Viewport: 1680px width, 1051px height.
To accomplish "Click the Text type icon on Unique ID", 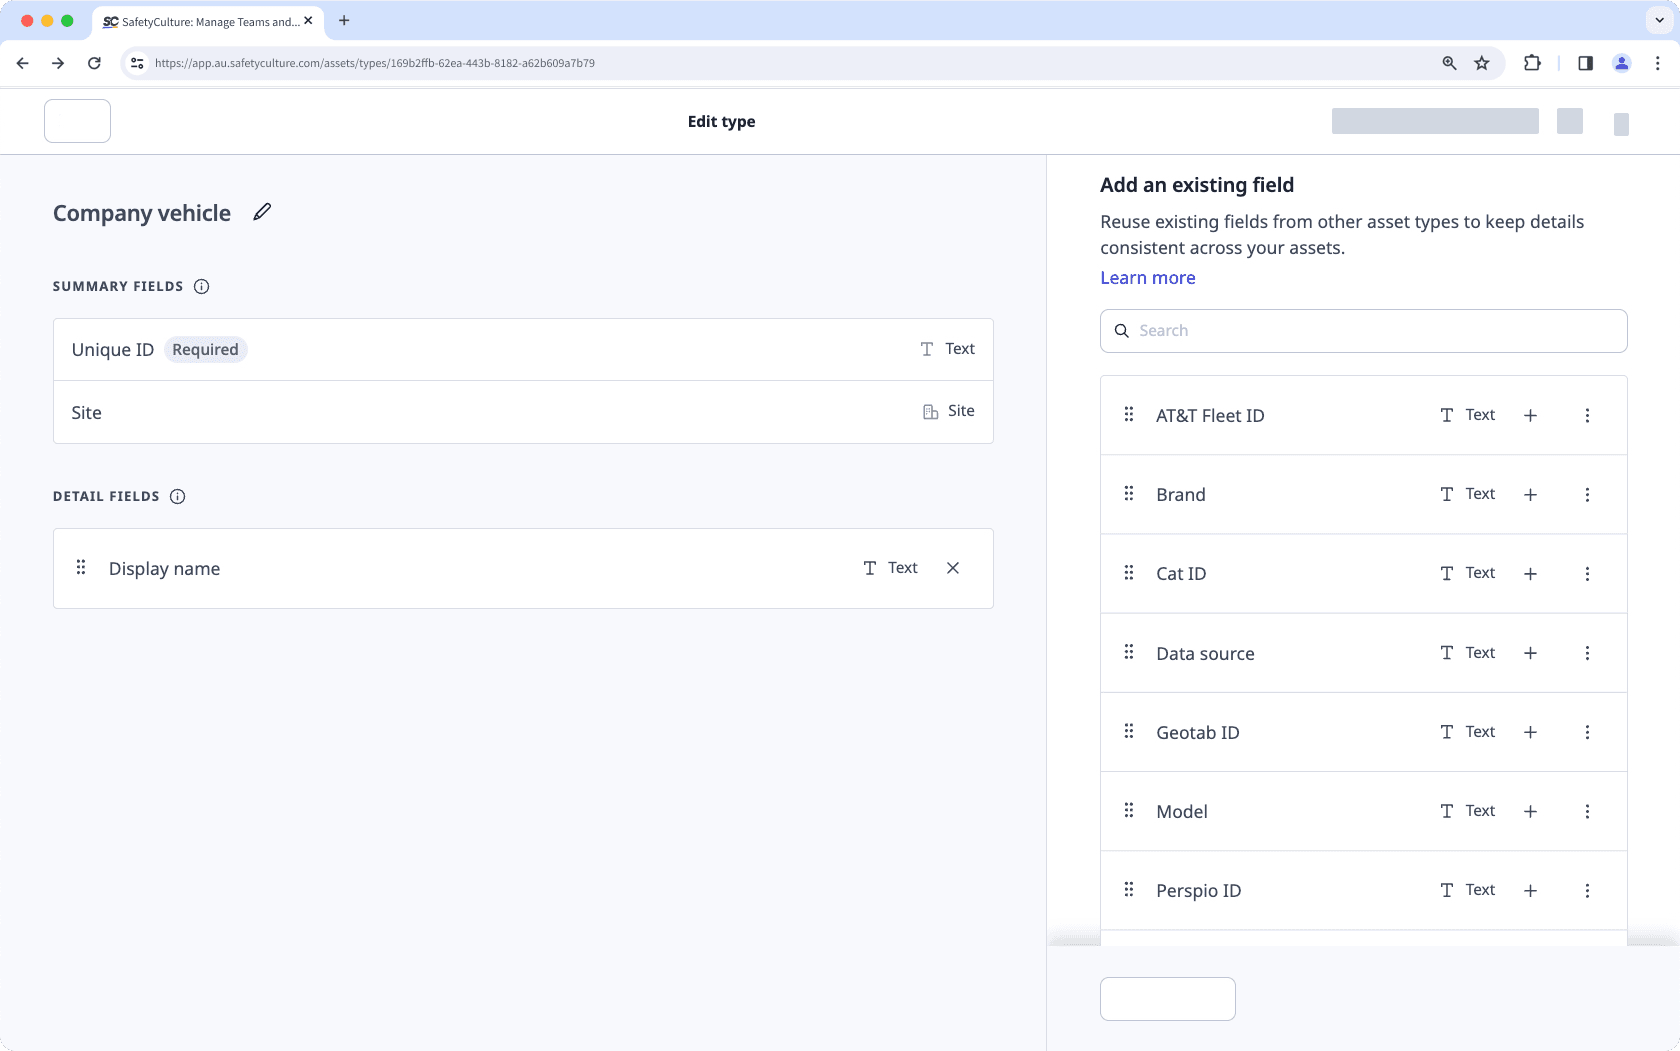I will point(924,348).
